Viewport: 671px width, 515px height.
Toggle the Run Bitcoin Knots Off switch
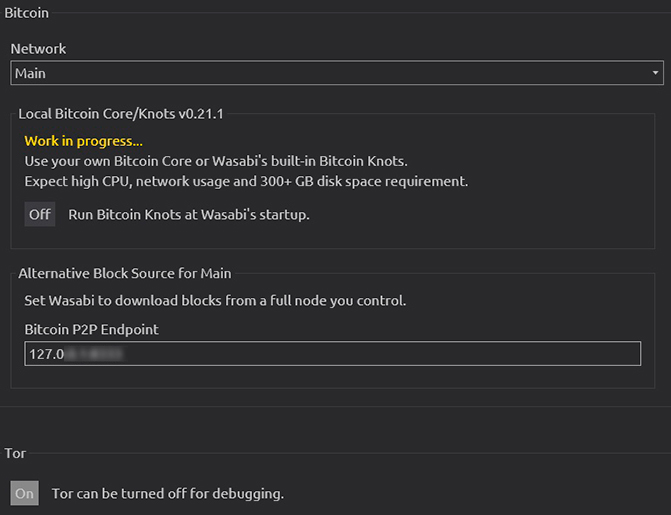tap(40, 214)
